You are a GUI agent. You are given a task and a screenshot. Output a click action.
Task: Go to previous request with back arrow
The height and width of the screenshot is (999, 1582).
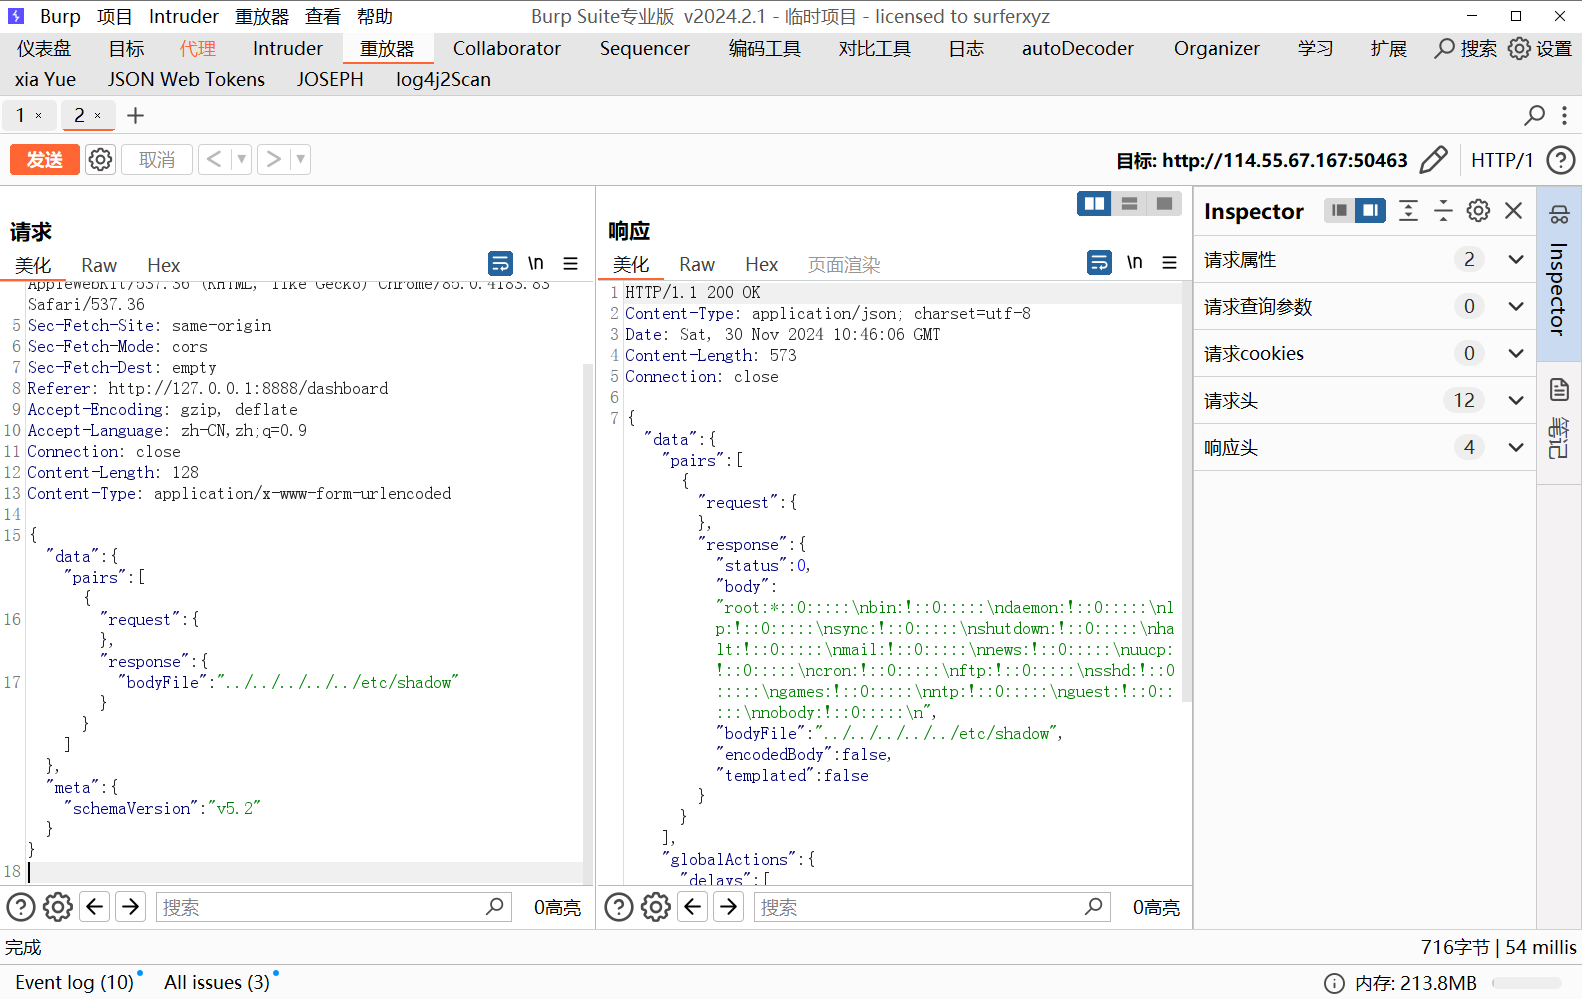(214, 159)
